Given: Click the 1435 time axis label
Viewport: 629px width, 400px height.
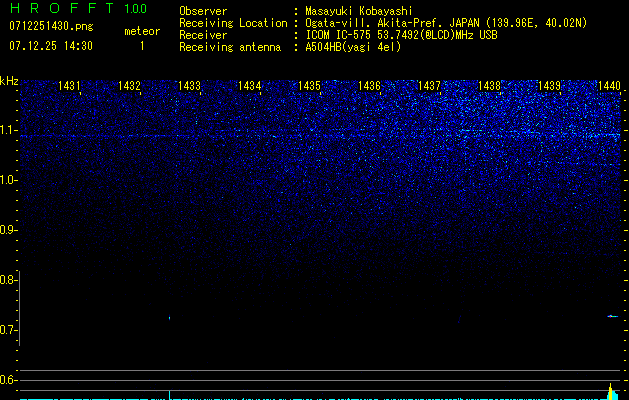Looking at the screenshot, I should (309, 86).
